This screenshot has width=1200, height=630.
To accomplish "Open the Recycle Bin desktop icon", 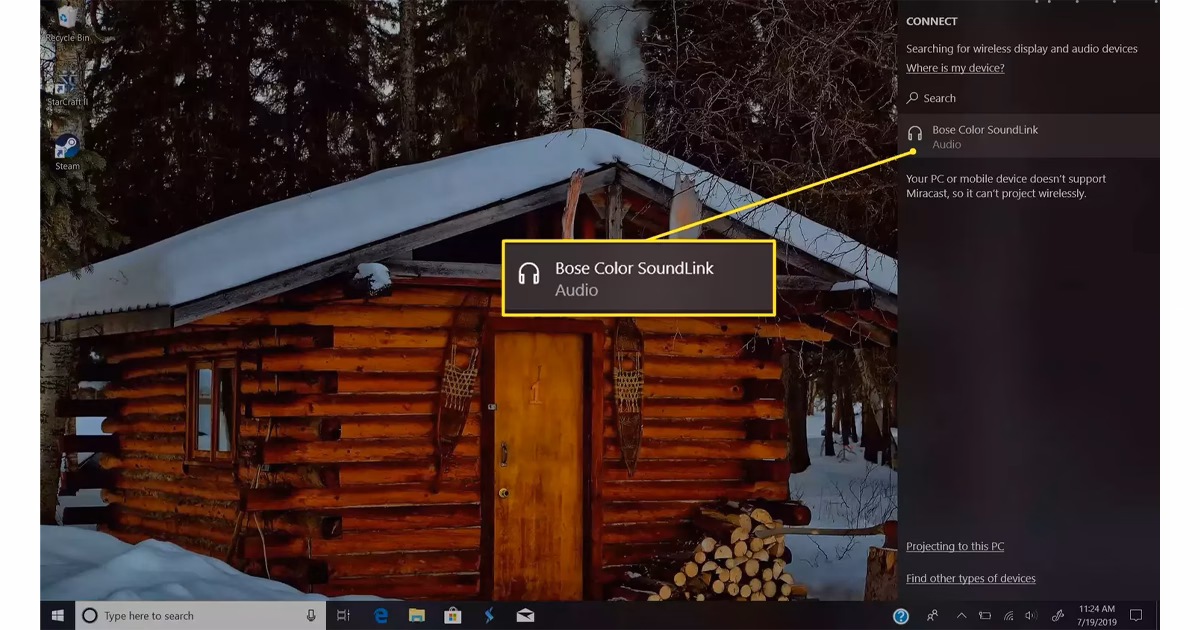I will tap(68, 23).
